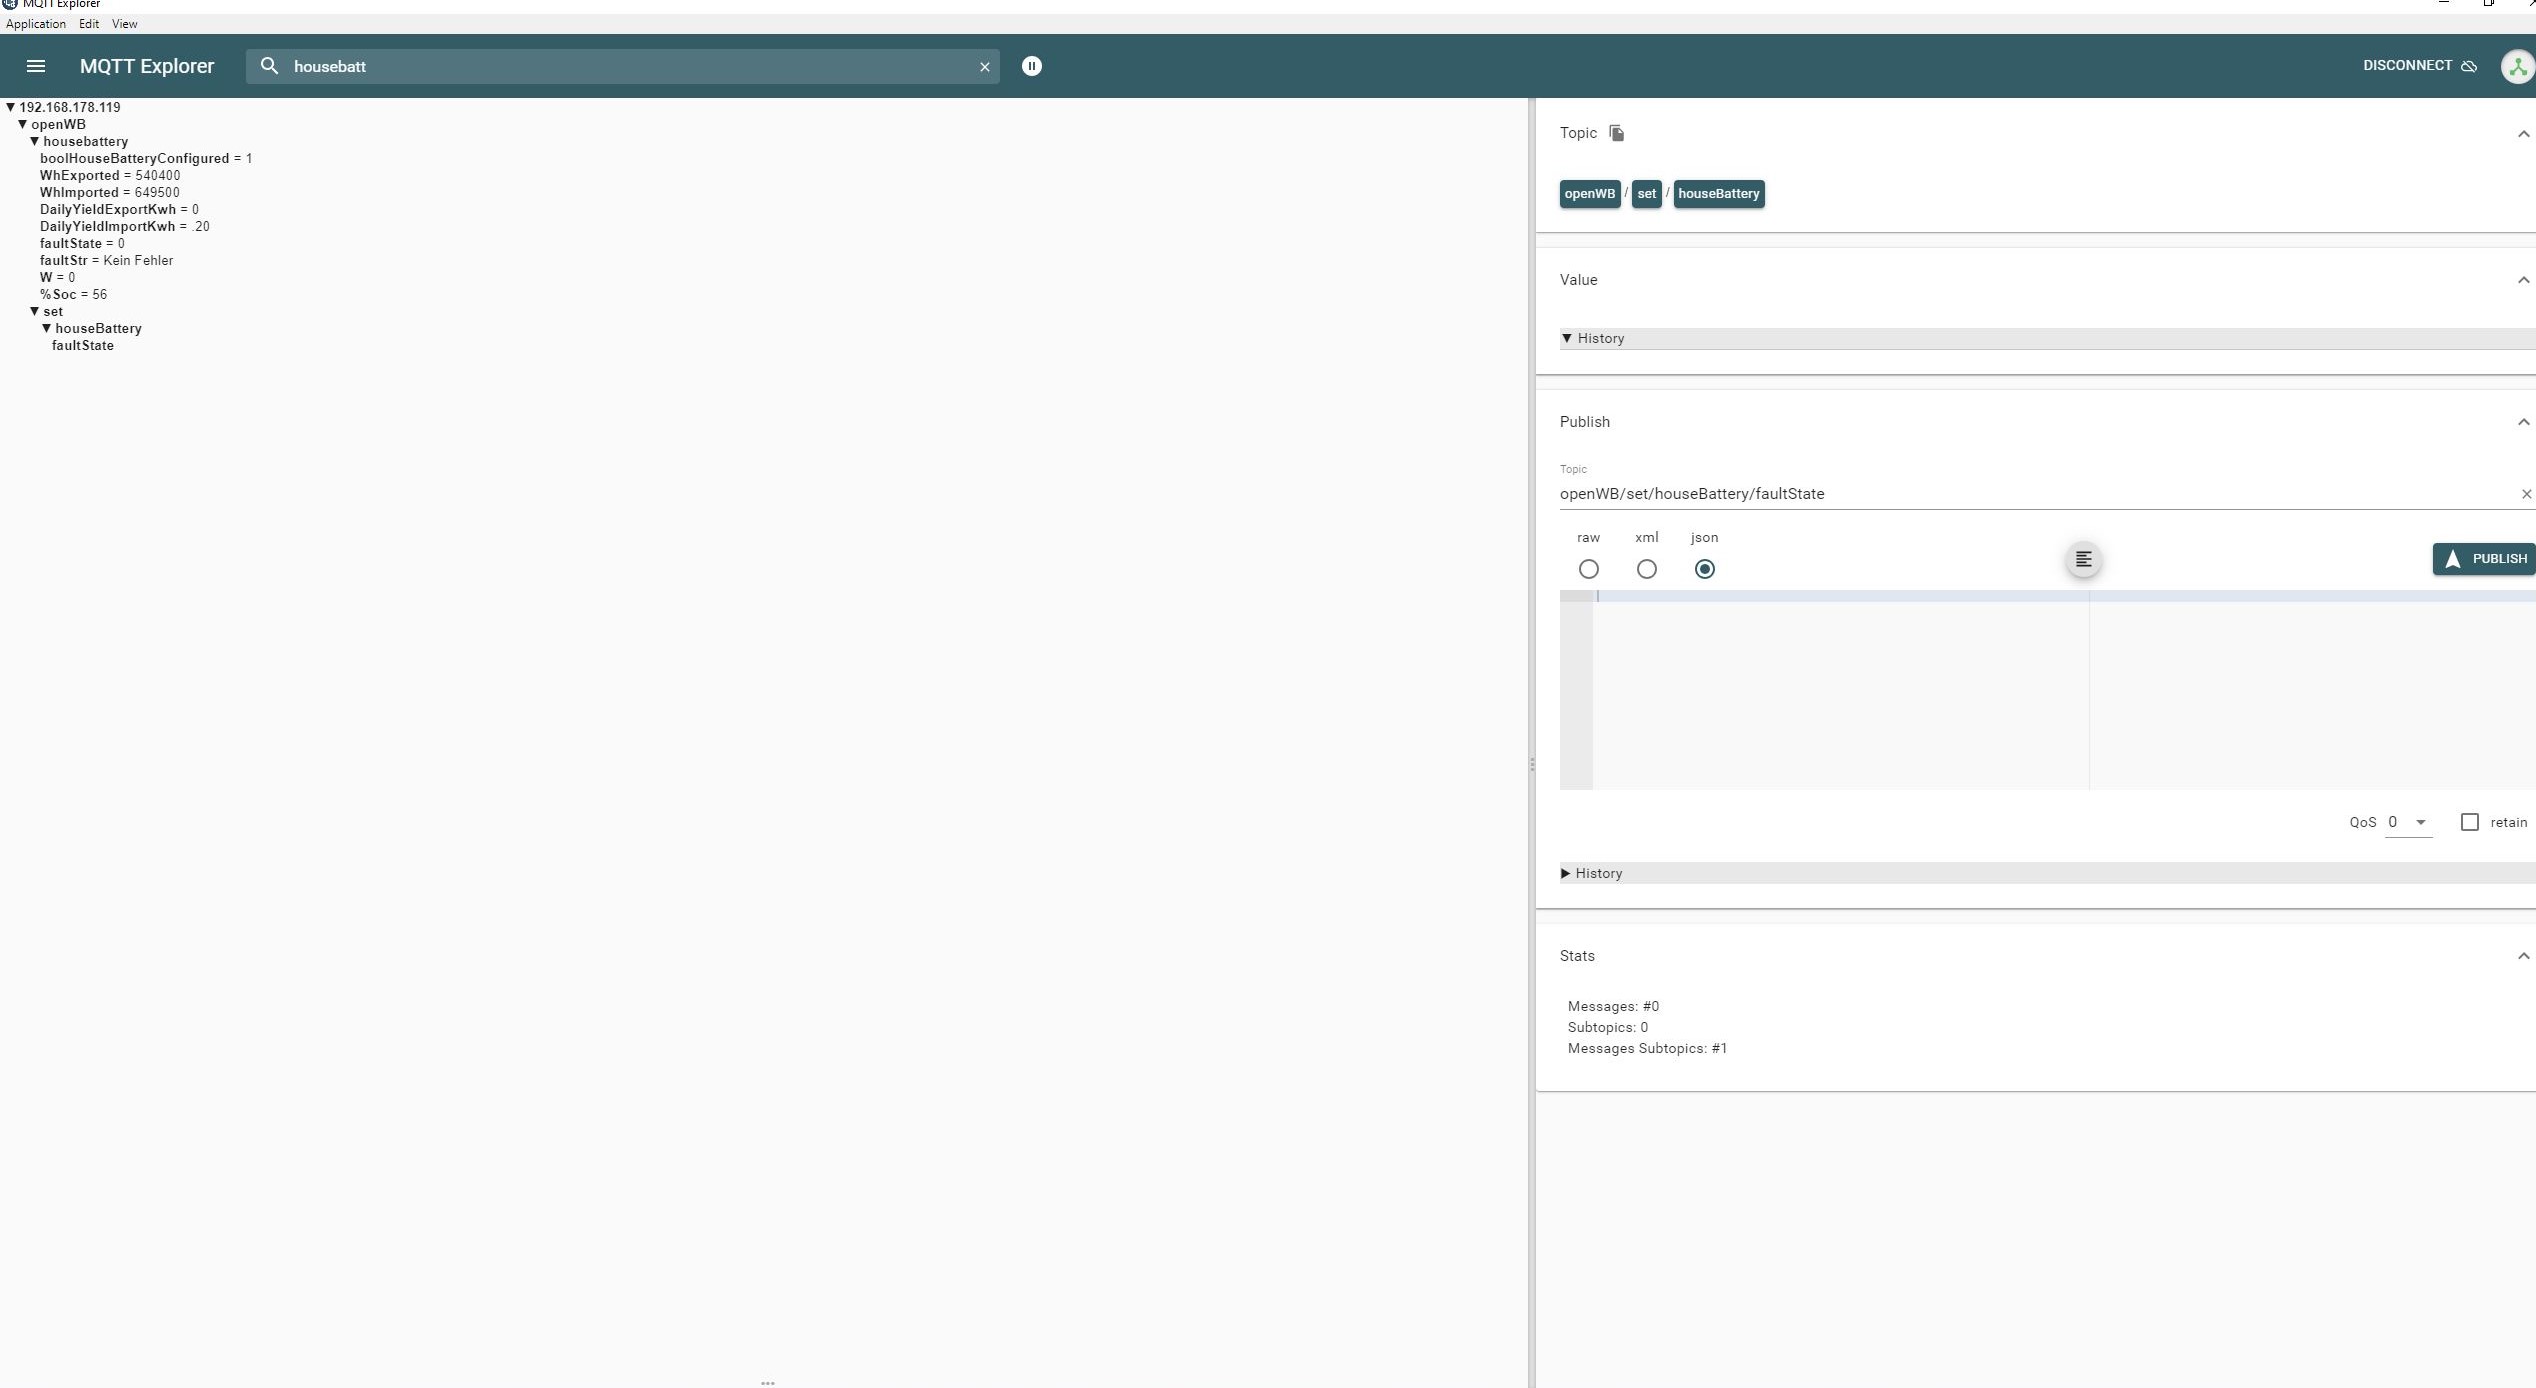Image resolution: width=2536 pixels, height=1388 pixels.
Task: Copy topic path to clipboard
Action: 1616,133
